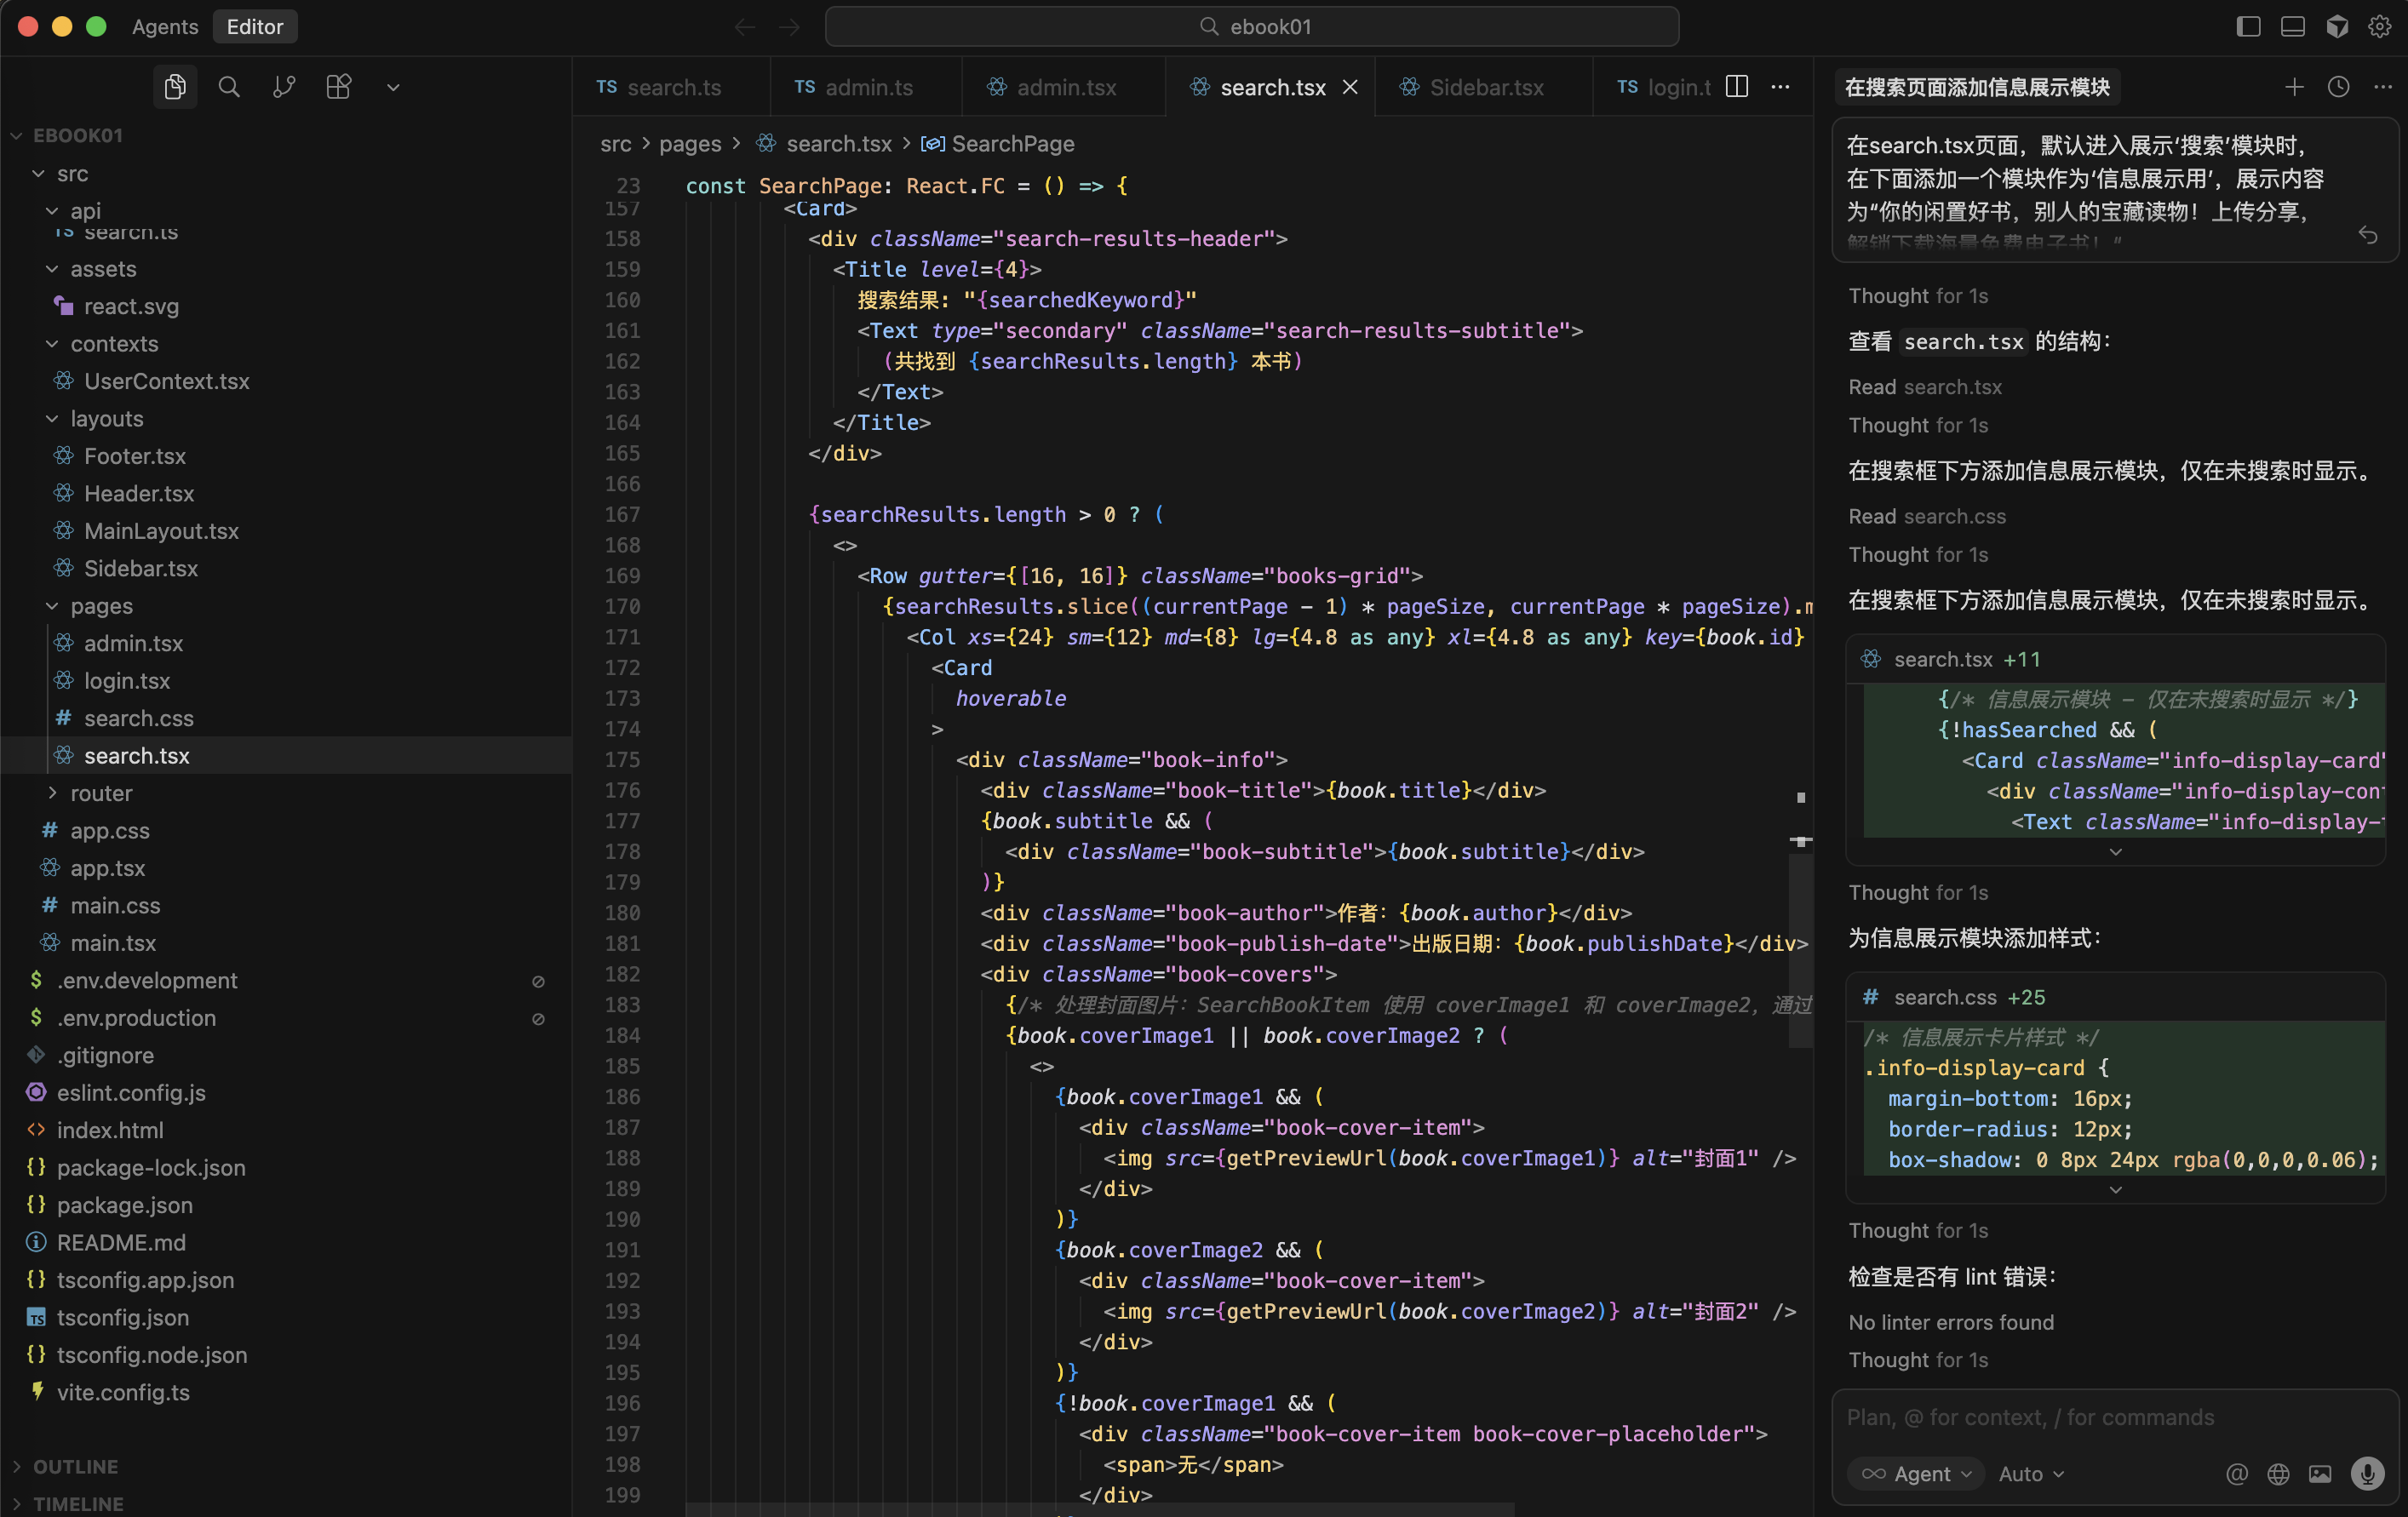Toggle the left sidebar layout icon
The height and width of the screenshot is (1517, 2408).
pyautogui.click(x=2248, y=27)
